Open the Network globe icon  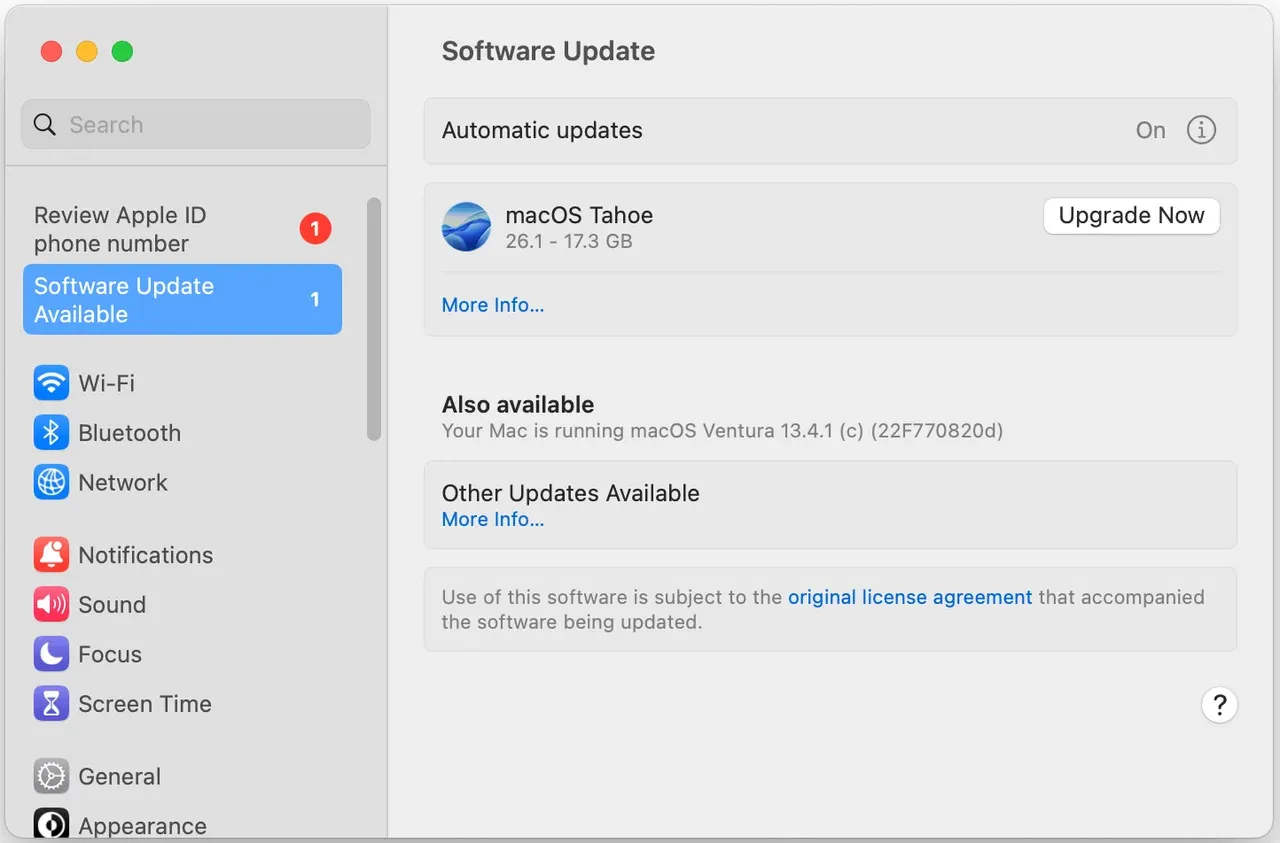[51, 482]
